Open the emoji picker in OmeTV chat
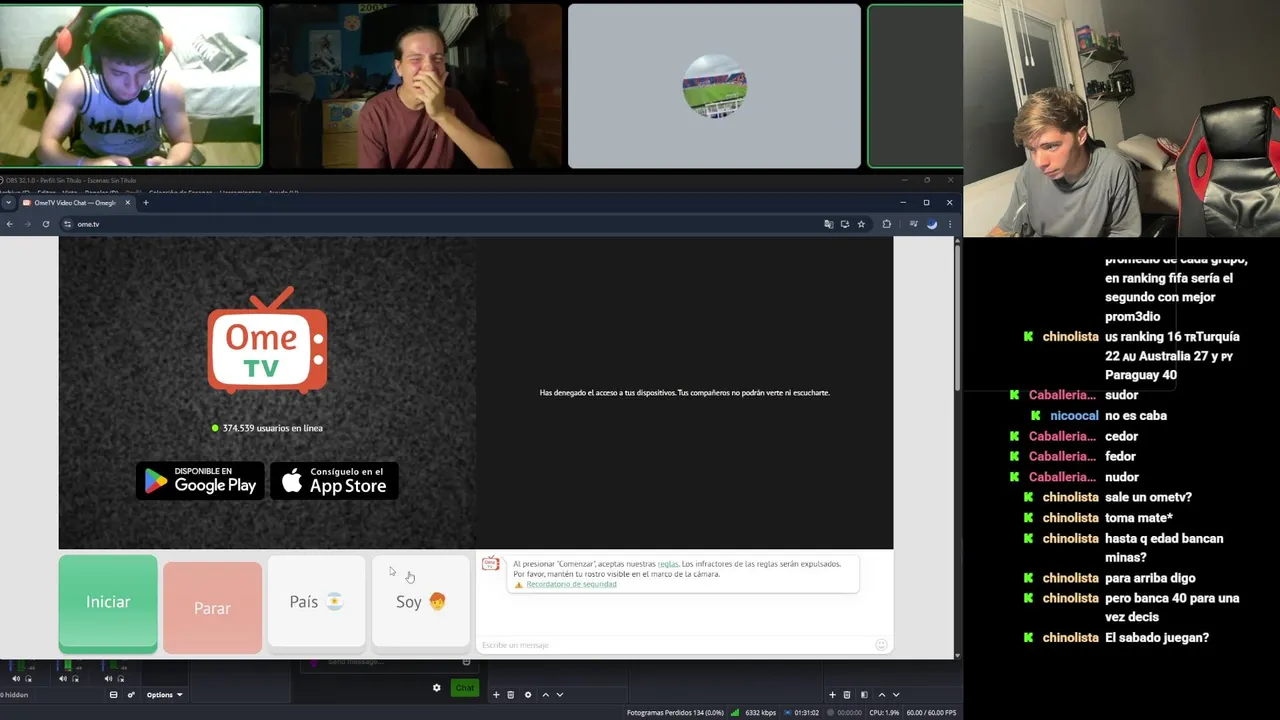 coord(881,645)
